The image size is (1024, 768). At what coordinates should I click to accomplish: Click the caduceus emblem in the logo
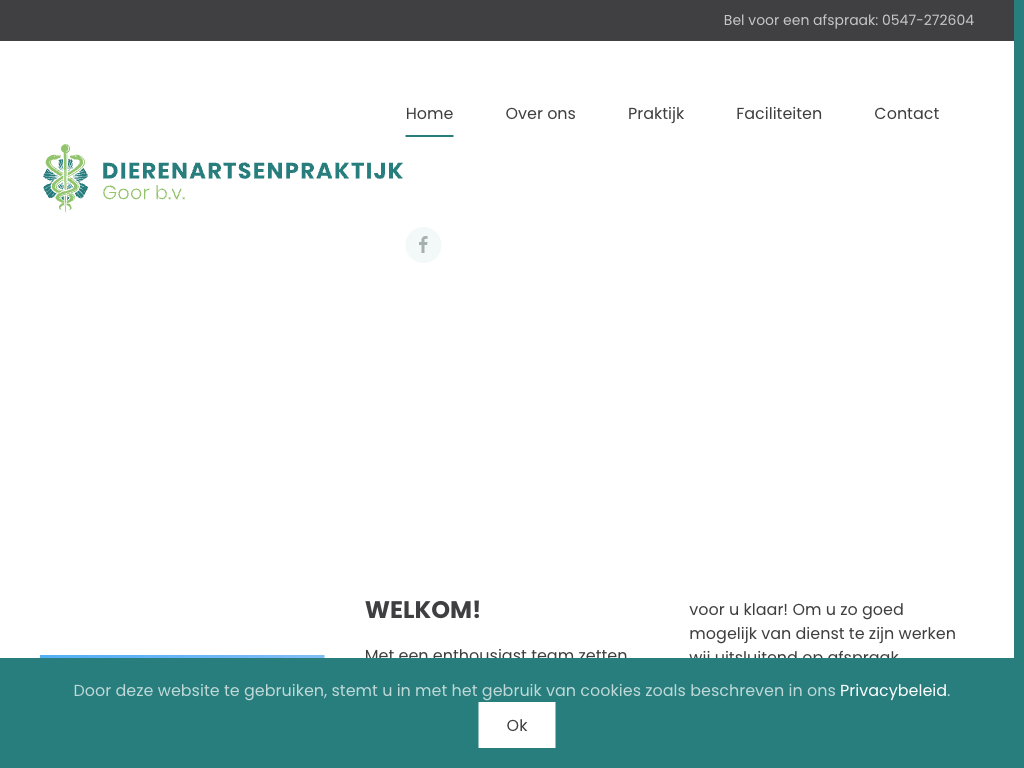65,178
